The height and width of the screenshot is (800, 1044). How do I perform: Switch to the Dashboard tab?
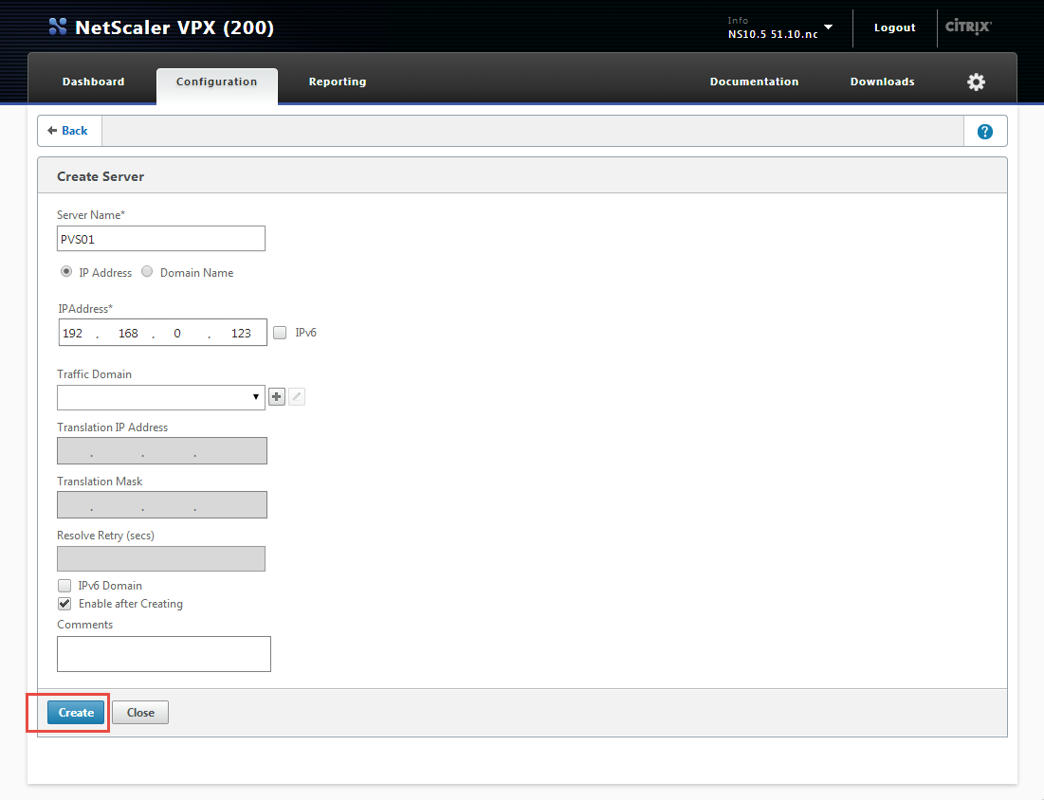[93, 82]
